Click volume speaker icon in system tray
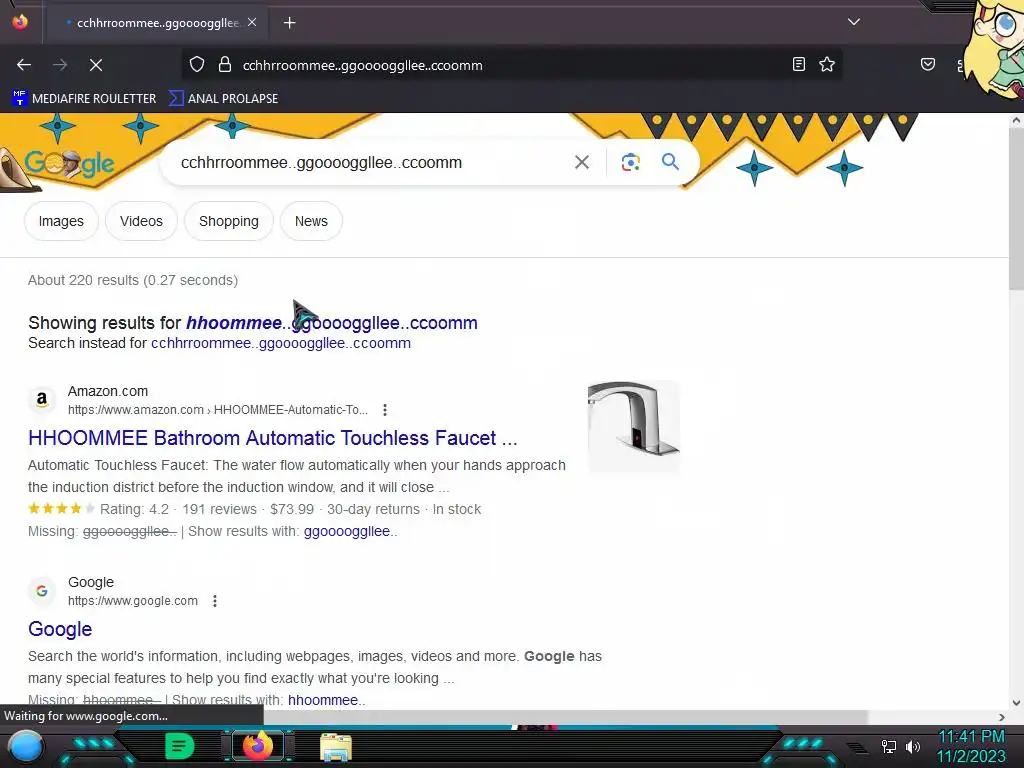 pos(913,746)
